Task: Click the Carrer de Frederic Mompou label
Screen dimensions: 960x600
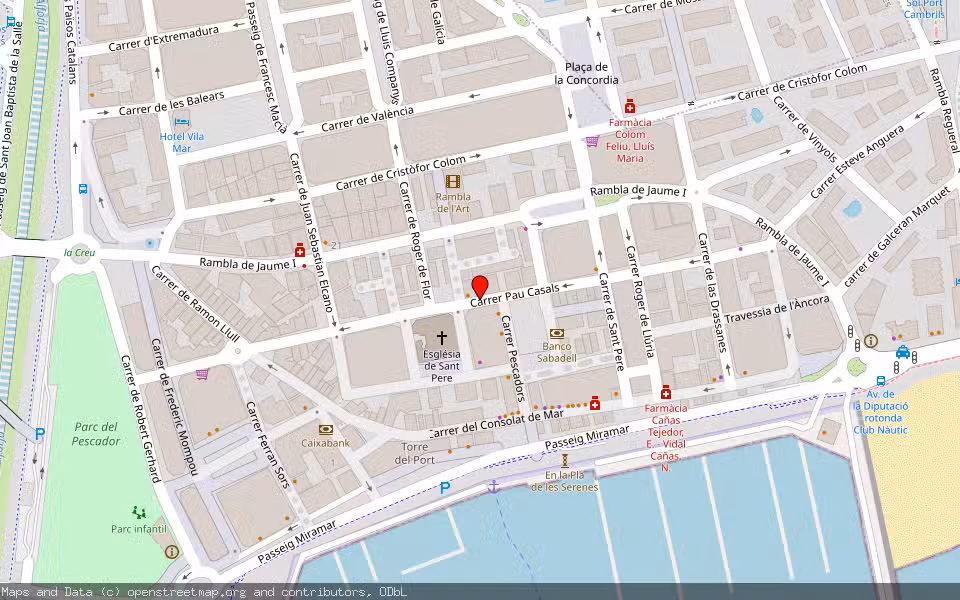Action: coord(175,406)
